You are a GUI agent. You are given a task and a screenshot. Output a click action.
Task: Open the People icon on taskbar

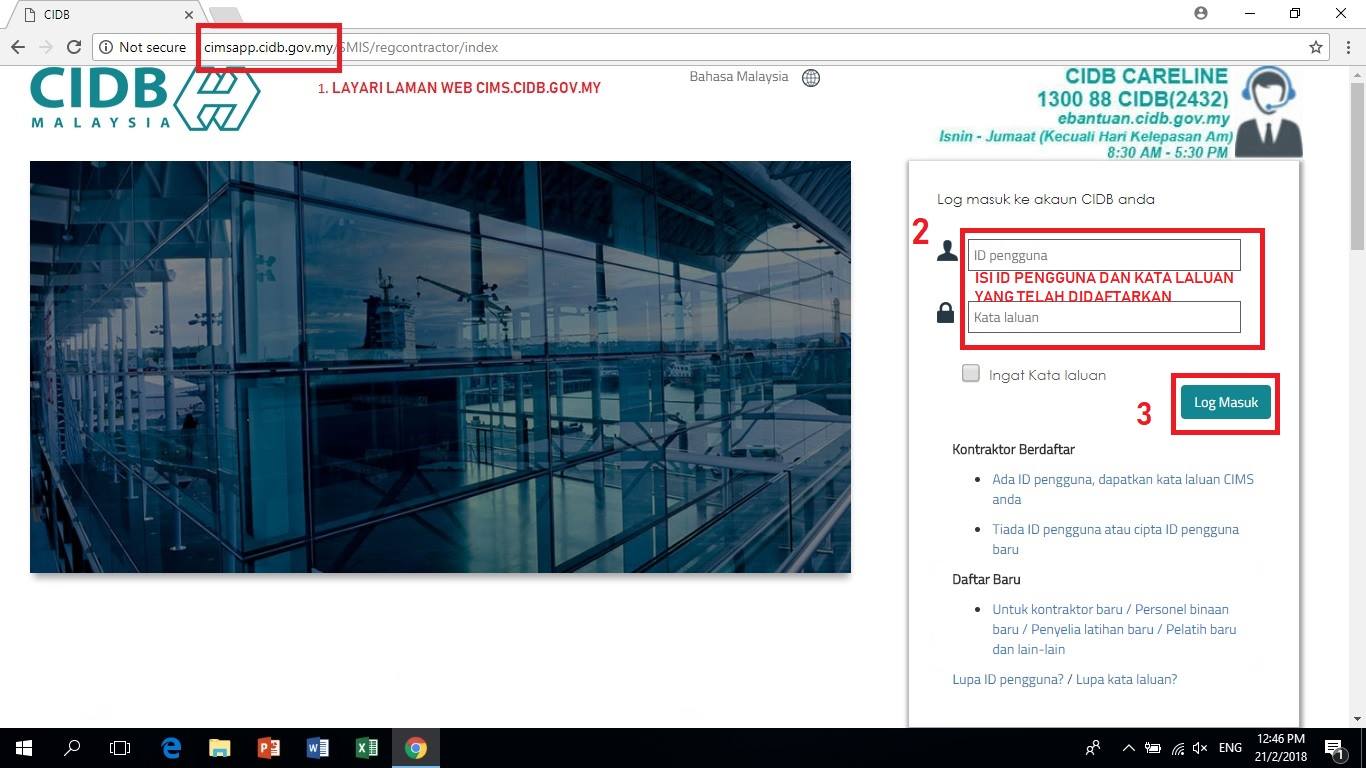1093,748
